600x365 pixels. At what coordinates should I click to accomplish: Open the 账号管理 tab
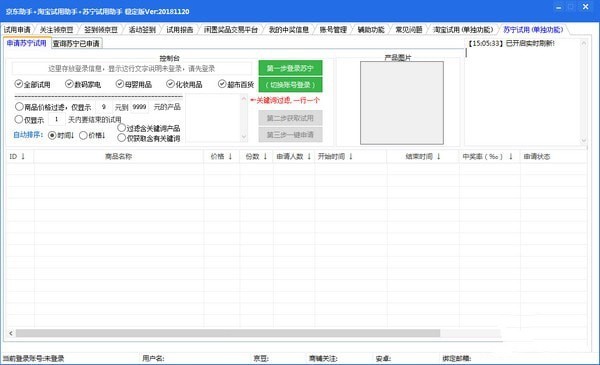333,29
